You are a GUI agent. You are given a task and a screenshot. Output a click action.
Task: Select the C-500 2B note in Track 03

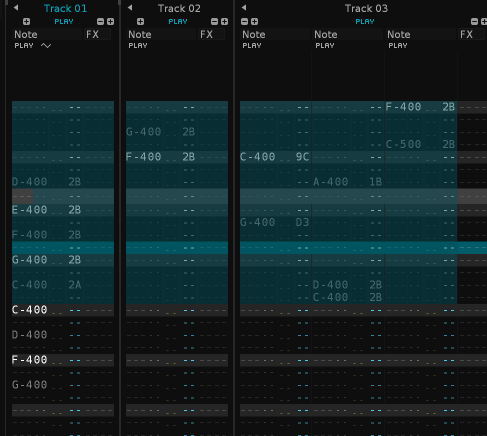click(420, 144)
